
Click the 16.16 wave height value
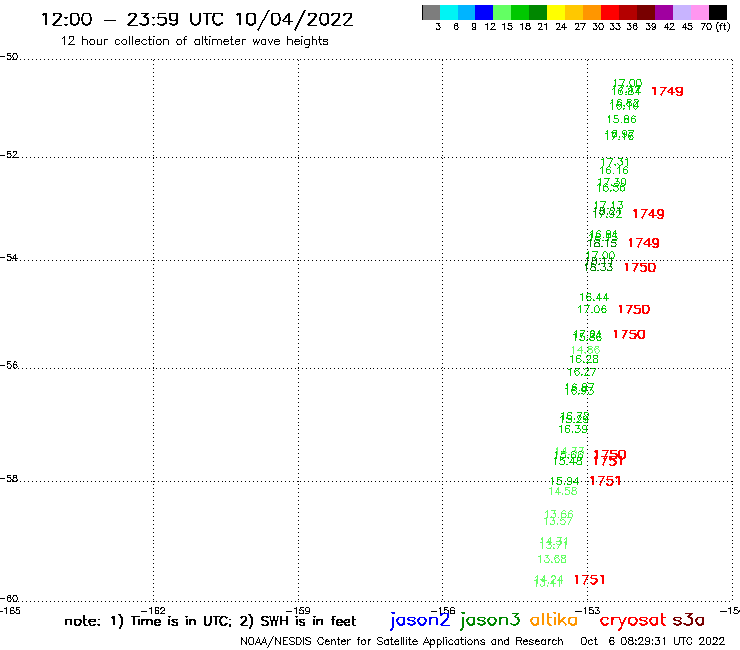[x=614, y=170]
